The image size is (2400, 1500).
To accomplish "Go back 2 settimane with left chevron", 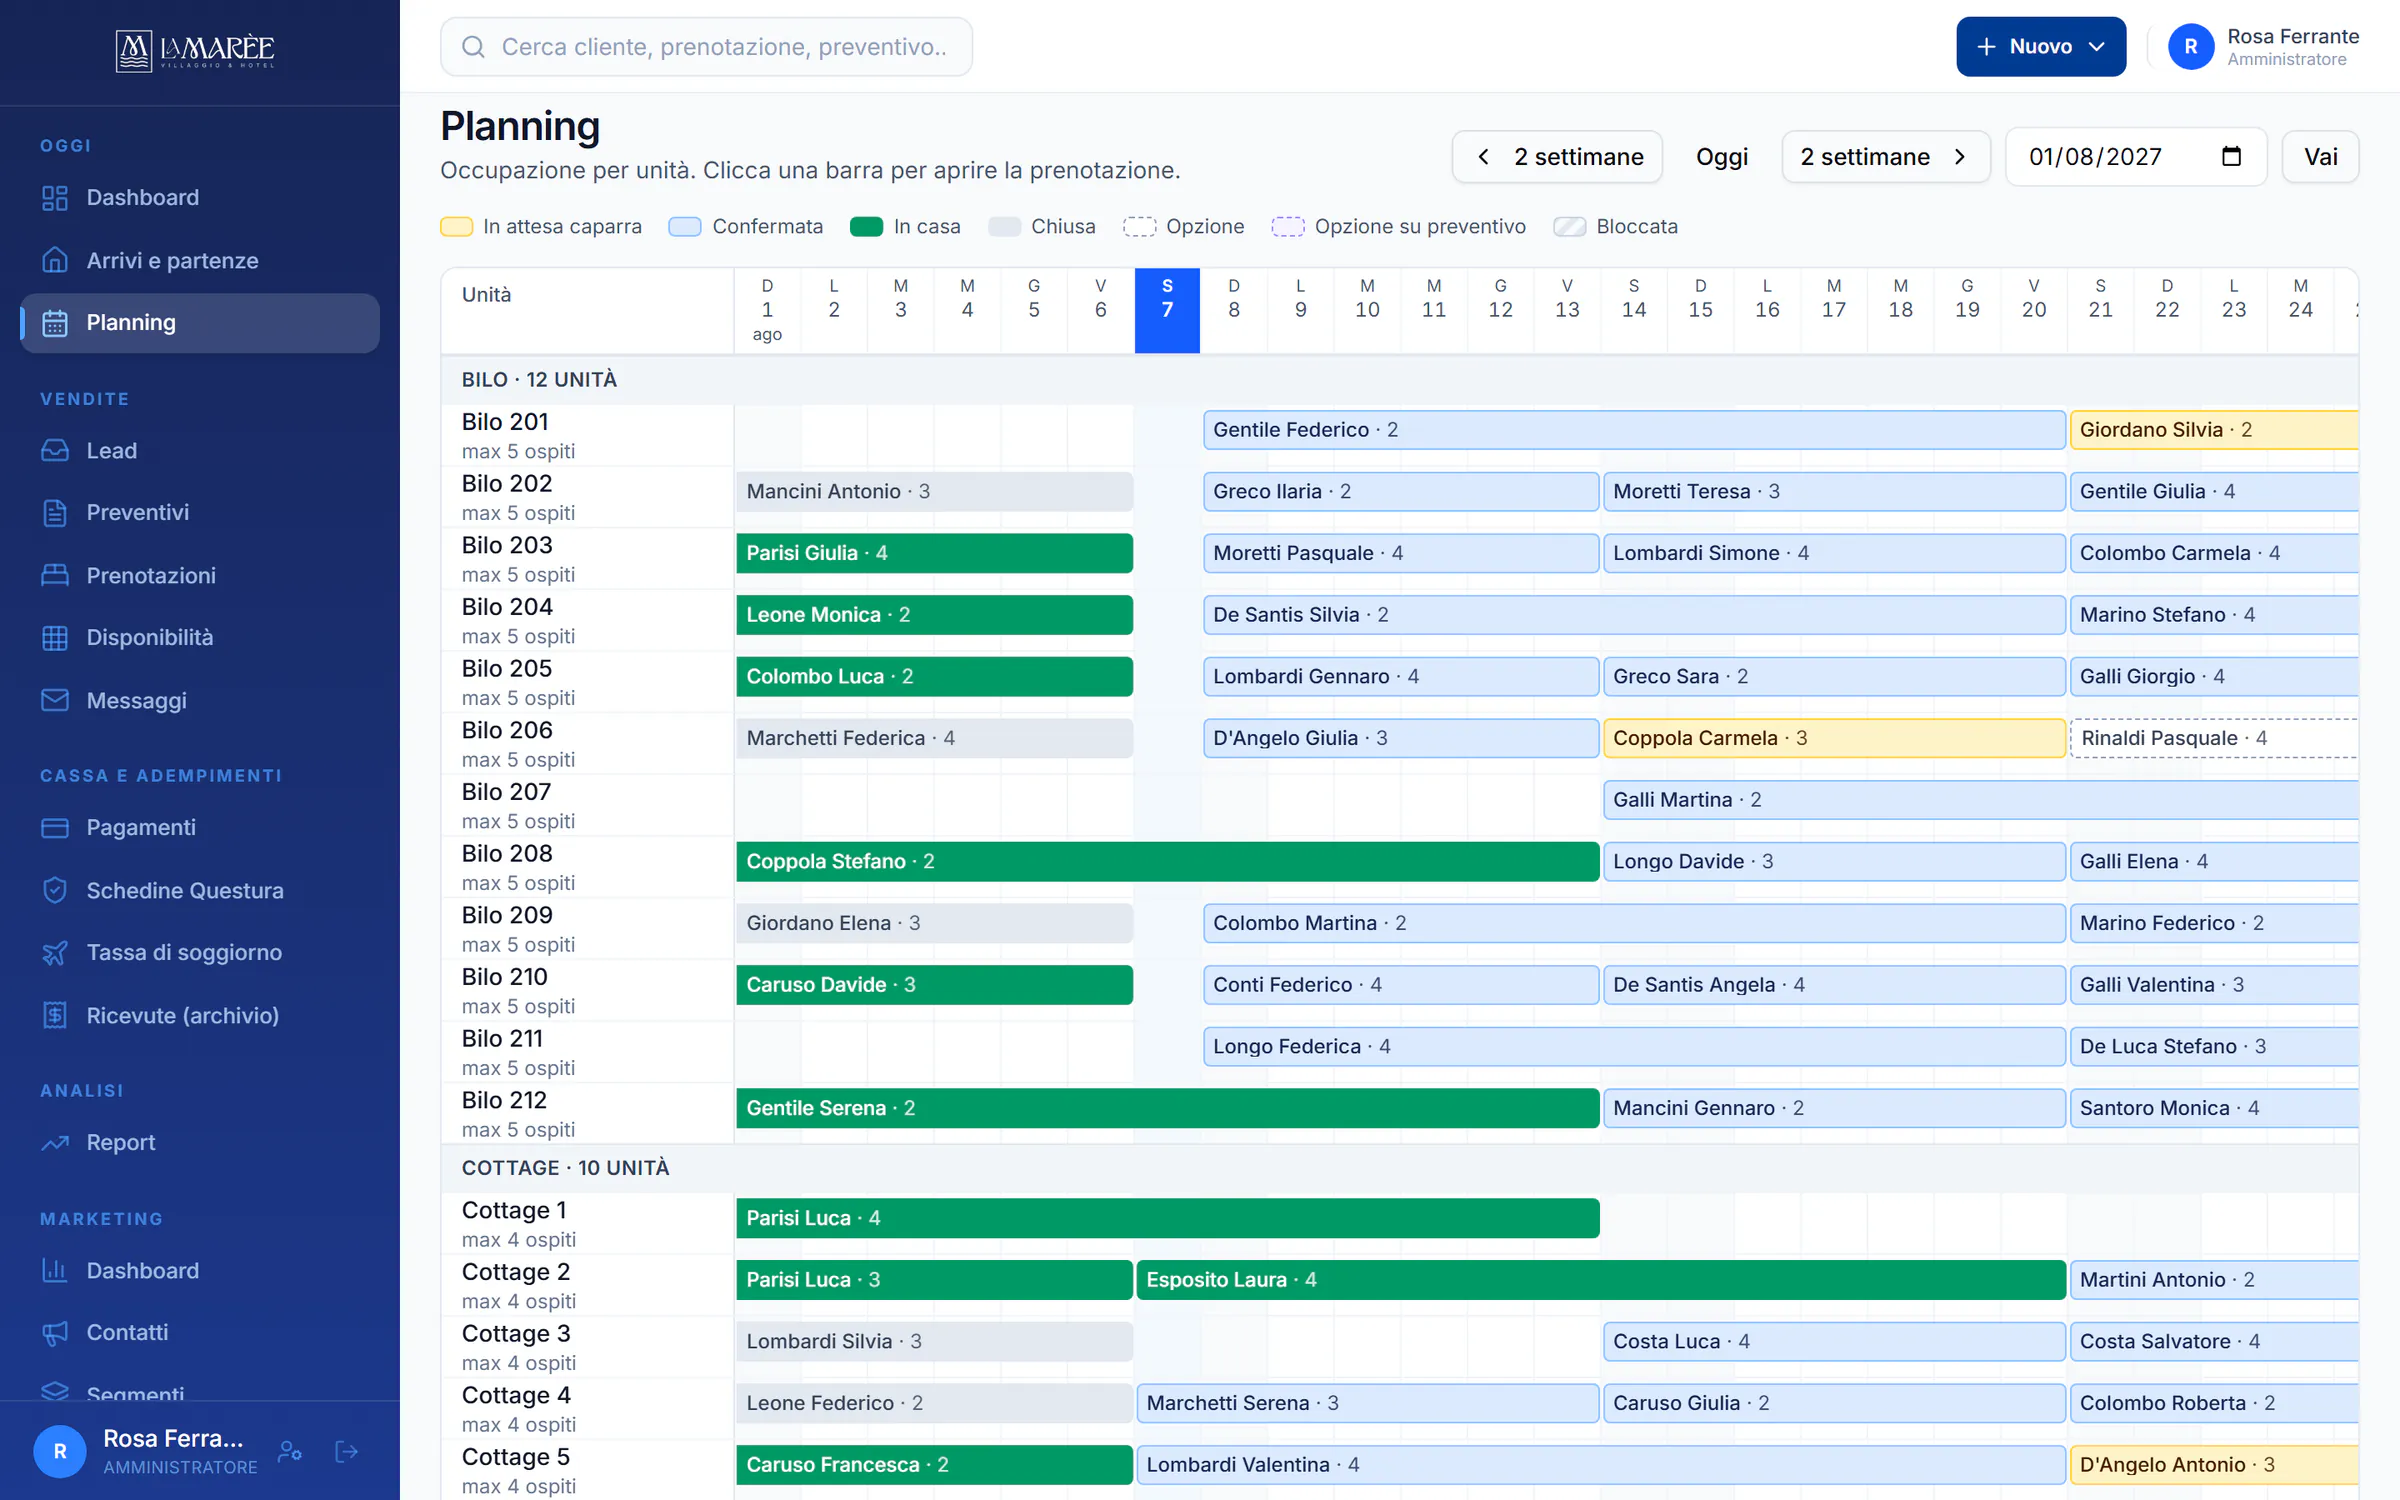I will coord(1557,157).
